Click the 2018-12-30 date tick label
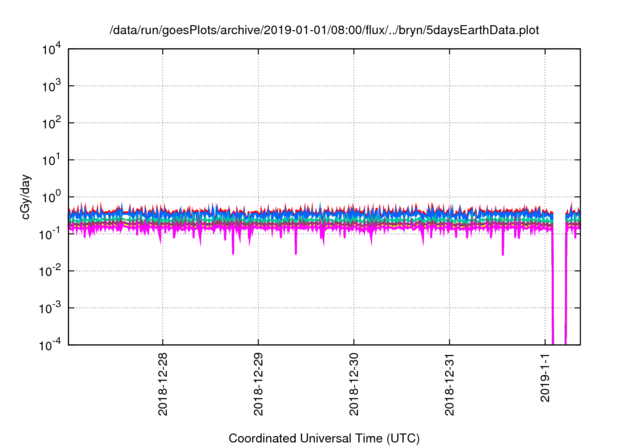The image size is (640, 448). pyautogui.click(x=353, y=384)
